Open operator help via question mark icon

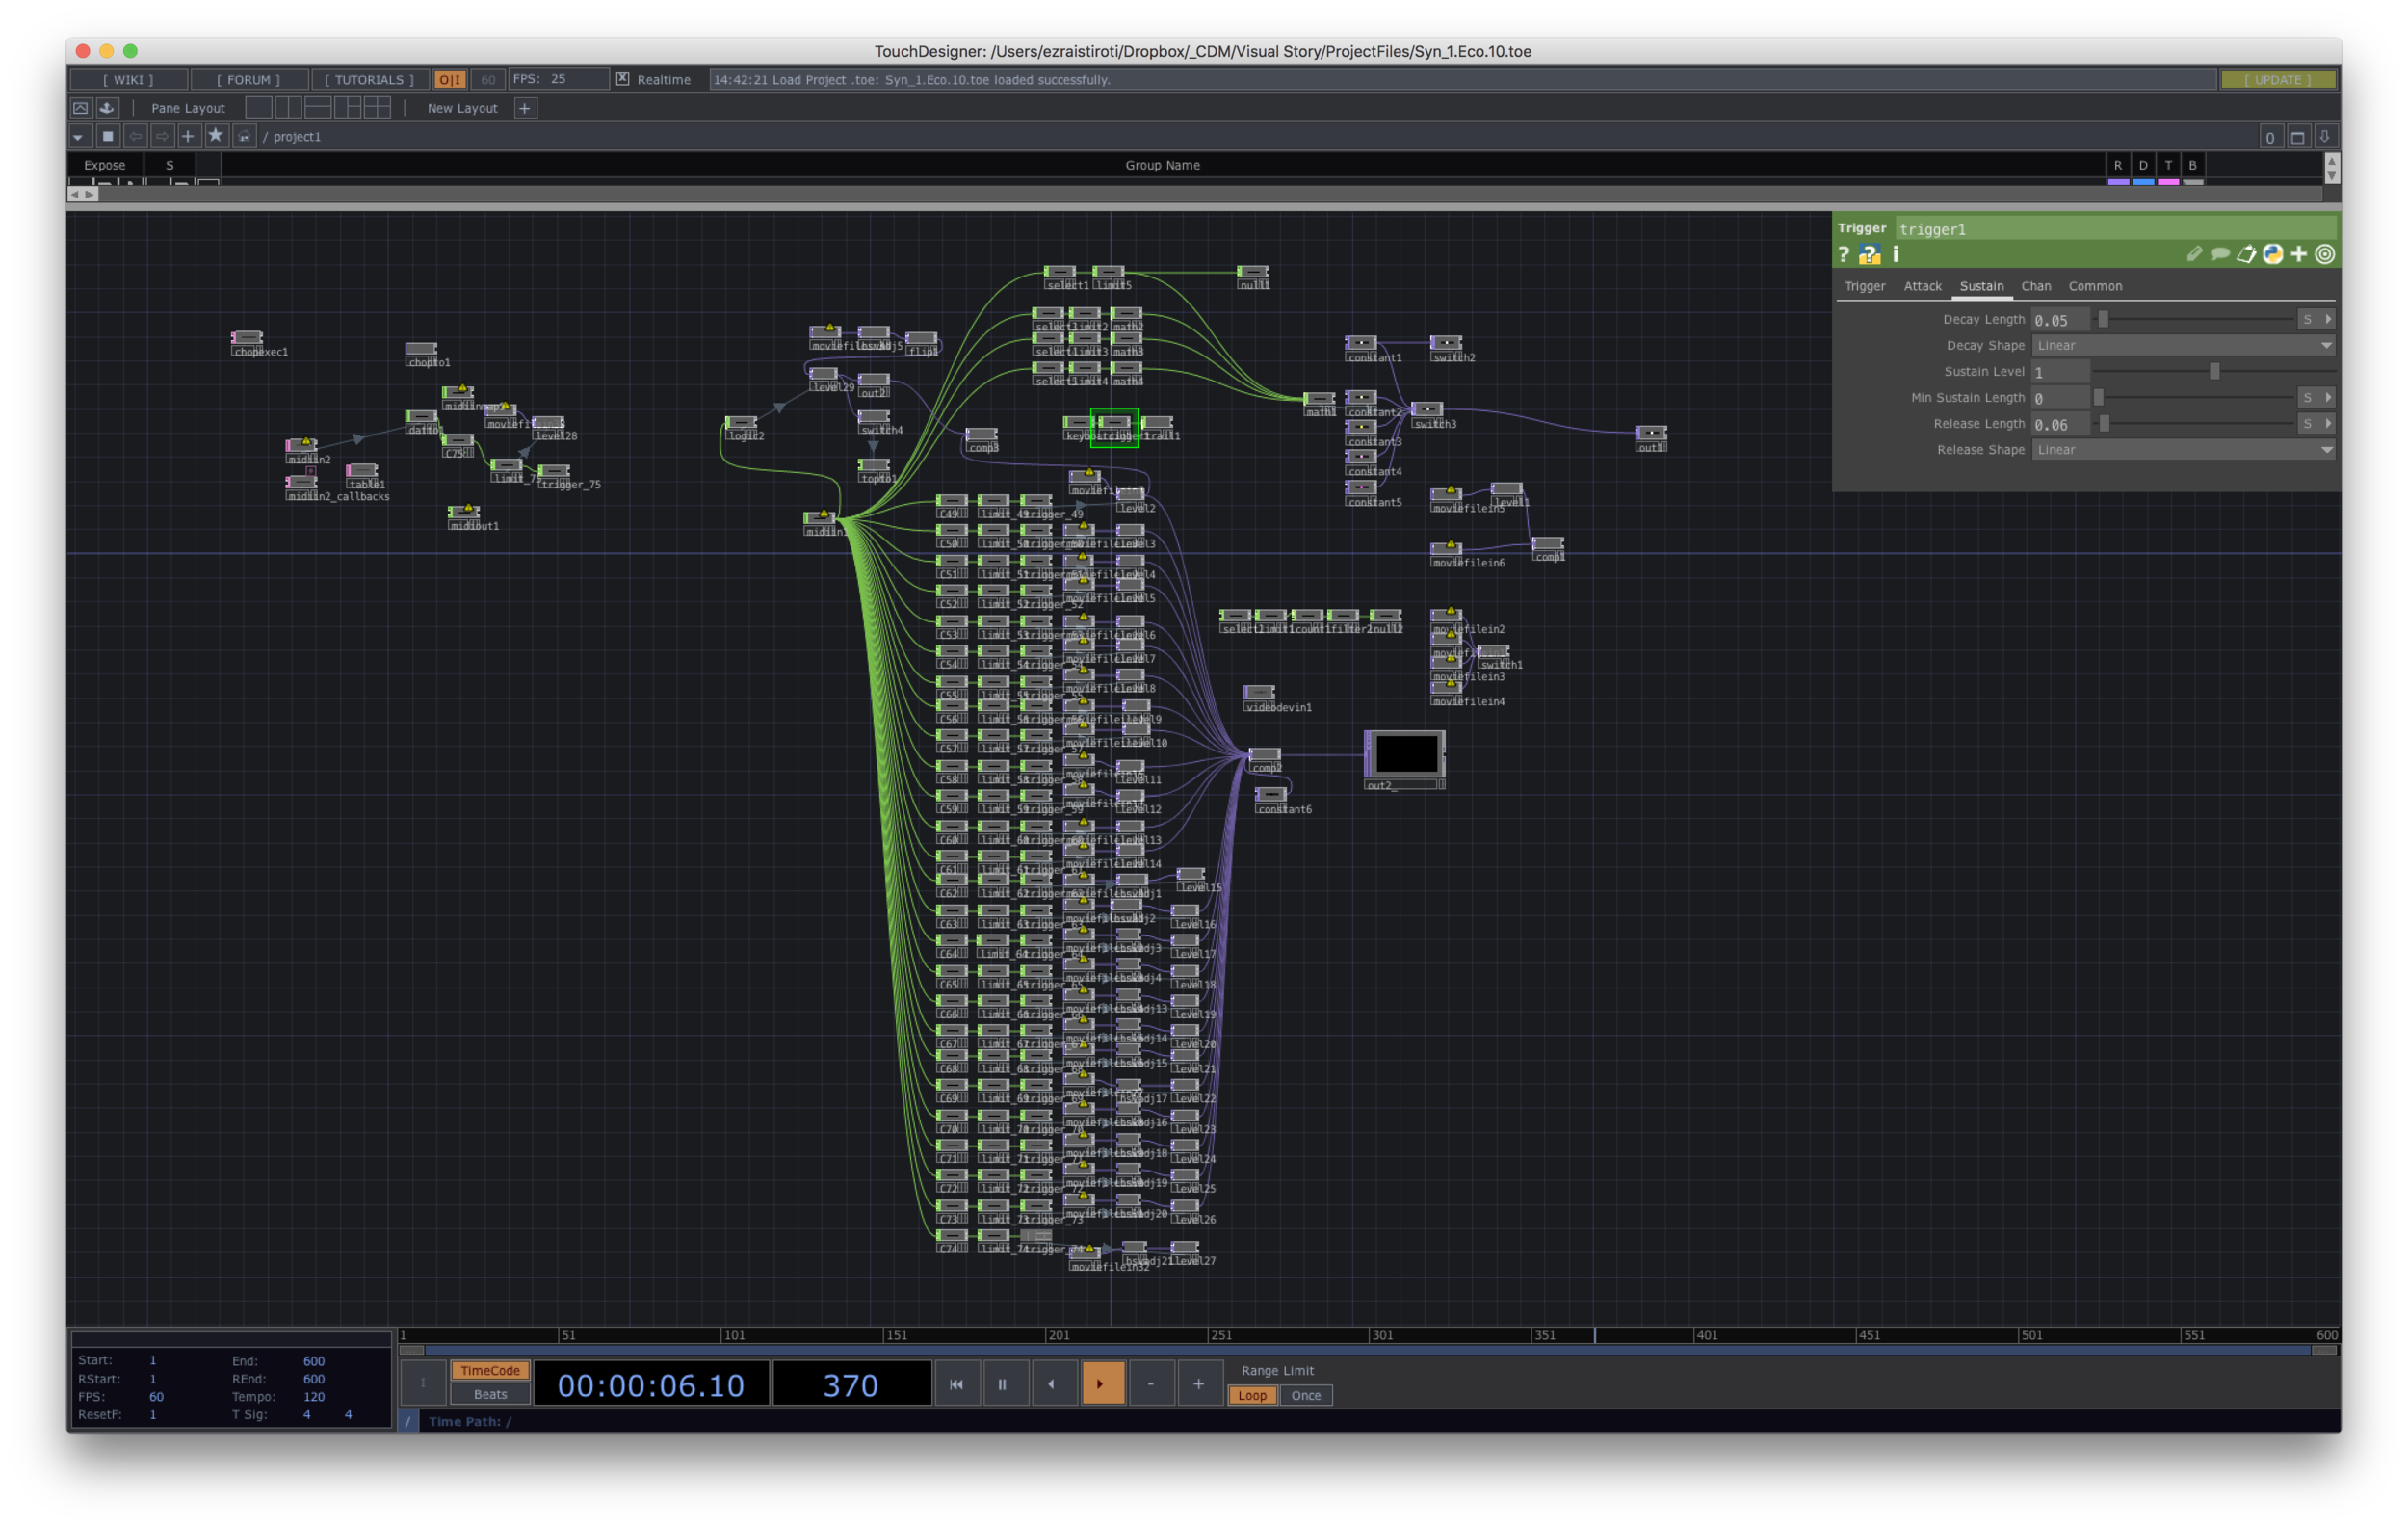click(1844, 255)
